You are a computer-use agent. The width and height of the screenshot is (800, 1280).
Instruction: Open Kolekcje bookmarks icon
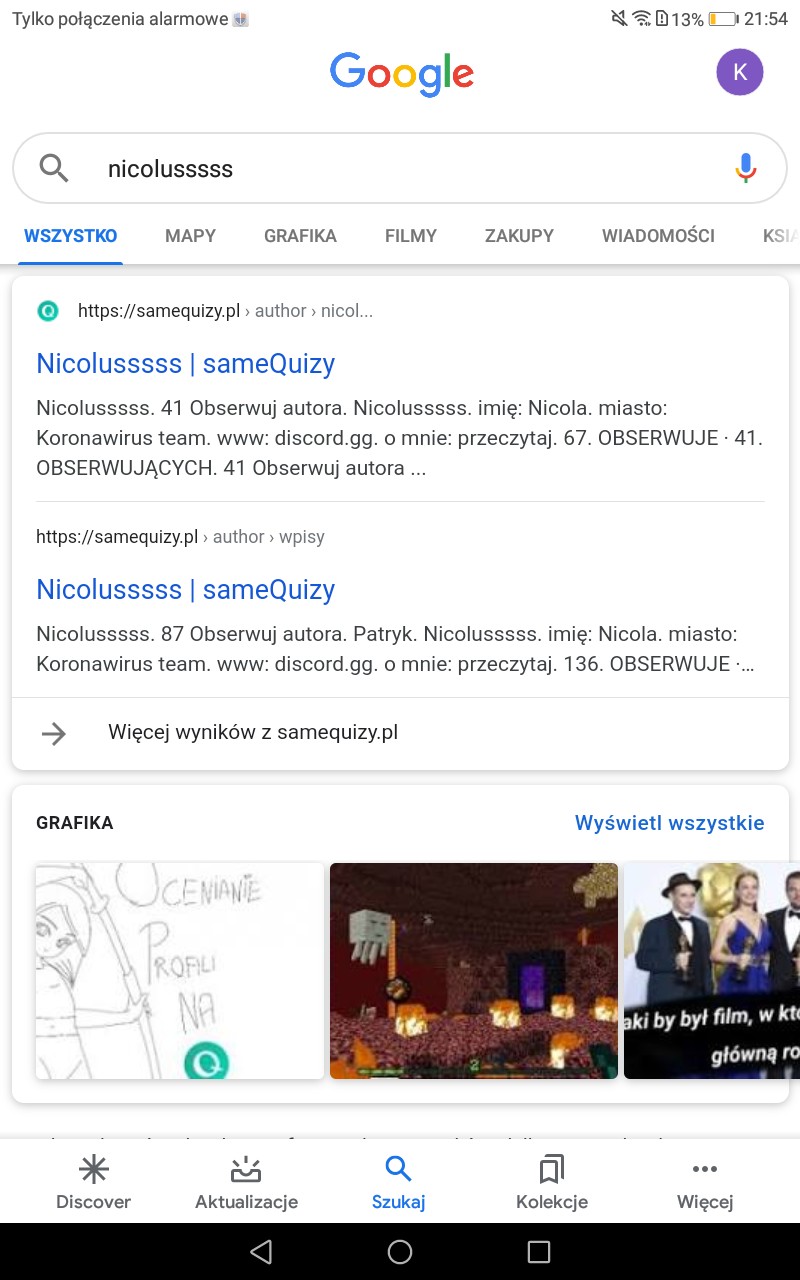(551, 1169)
